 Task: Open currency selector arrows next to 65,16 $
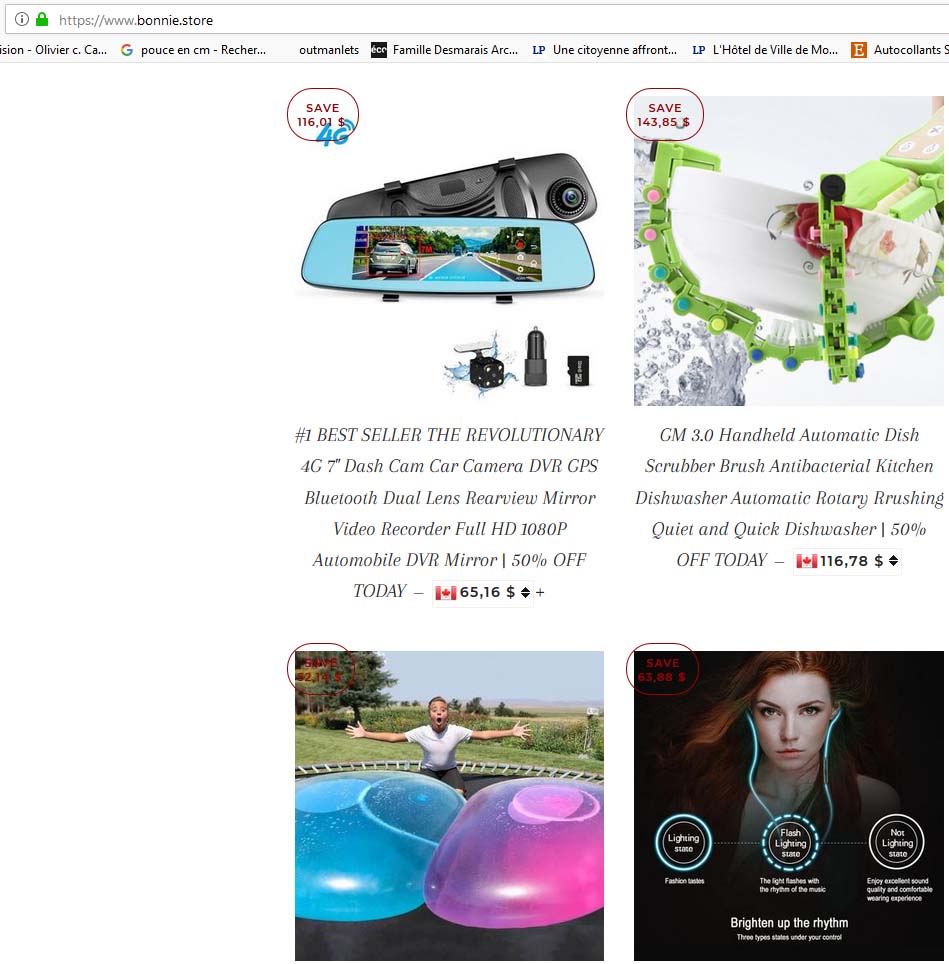click(525, 593)
